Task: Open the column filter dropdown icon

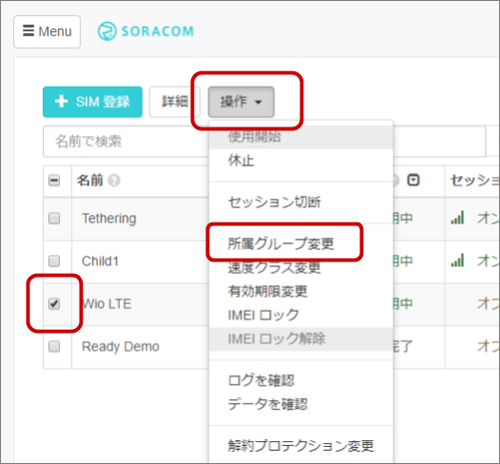Action: pyautogui.click(x=413, y=180)
